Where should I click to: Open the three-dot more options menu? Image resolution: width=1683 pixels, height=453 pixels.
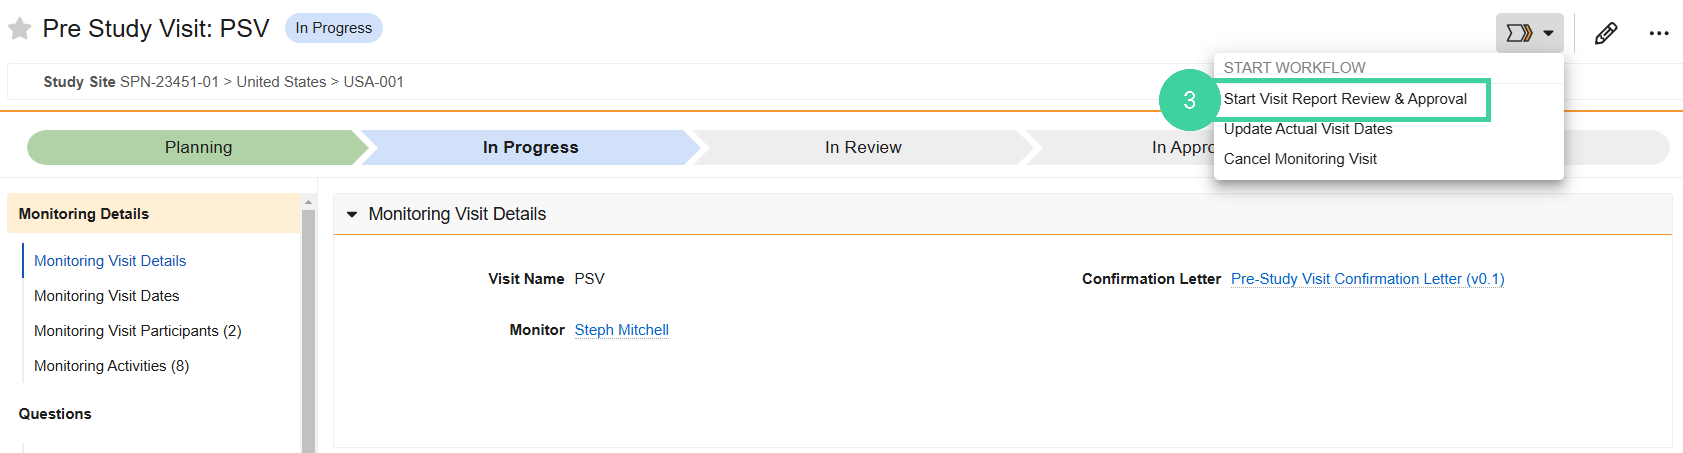point(1659,33)
